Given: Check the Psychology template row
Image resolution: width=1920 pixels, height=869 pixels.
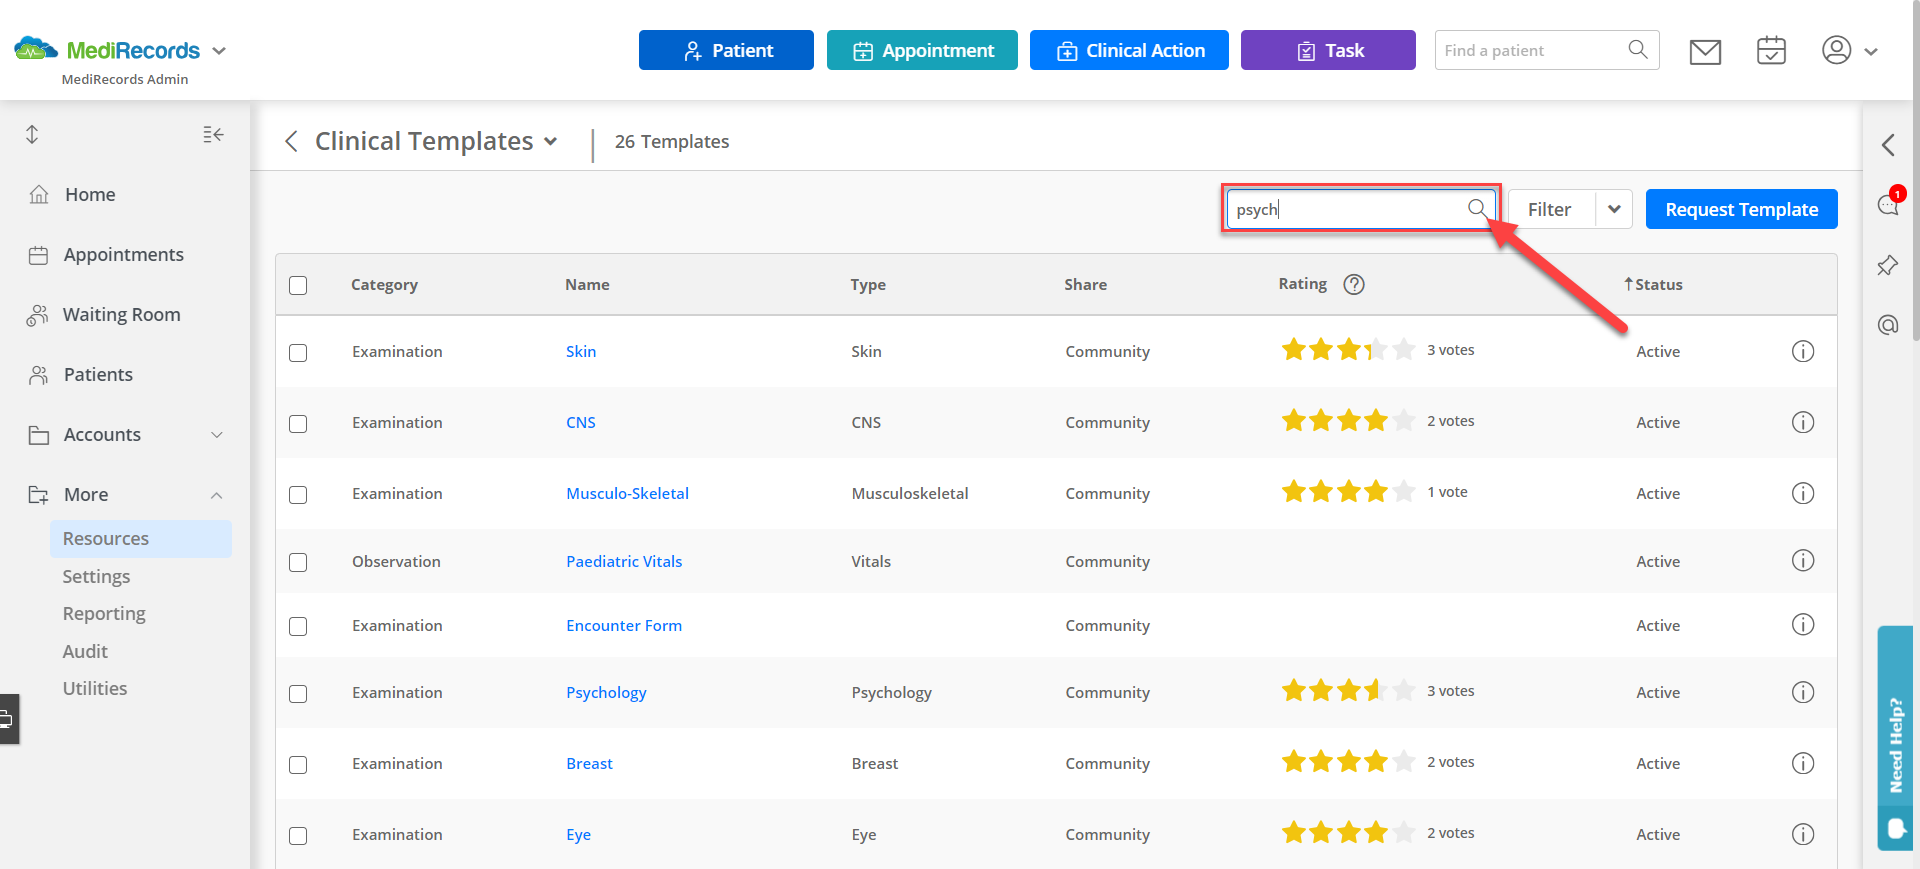Looking at the screenshot, I should point(298,694).
